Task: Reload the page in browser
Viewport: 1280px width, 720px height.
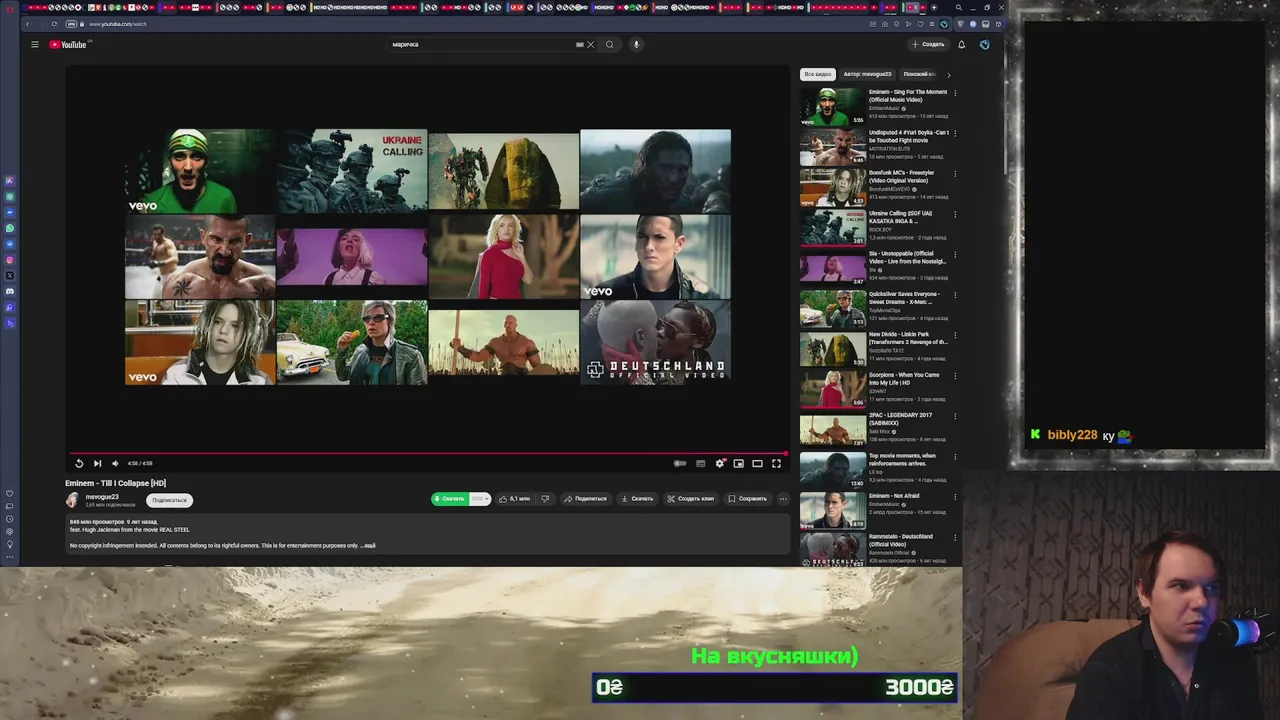Action: (55, 24)
